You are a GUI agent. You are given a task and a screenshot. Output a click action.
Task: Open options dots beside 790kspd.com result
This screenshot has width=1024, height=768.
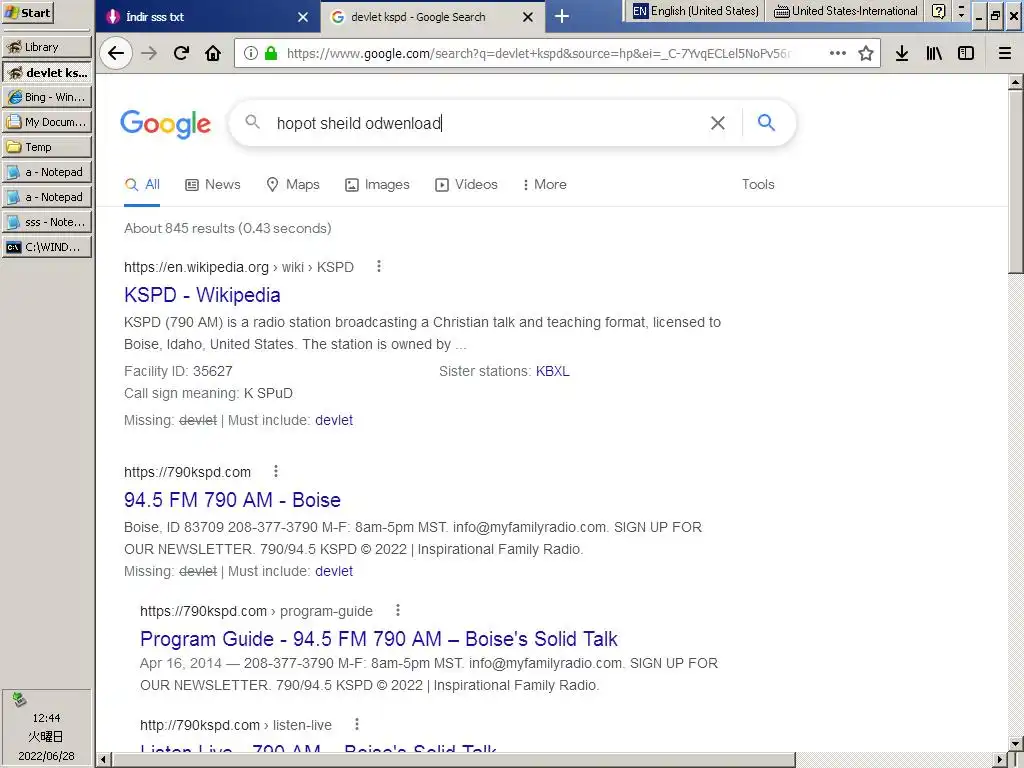(276, 471)
